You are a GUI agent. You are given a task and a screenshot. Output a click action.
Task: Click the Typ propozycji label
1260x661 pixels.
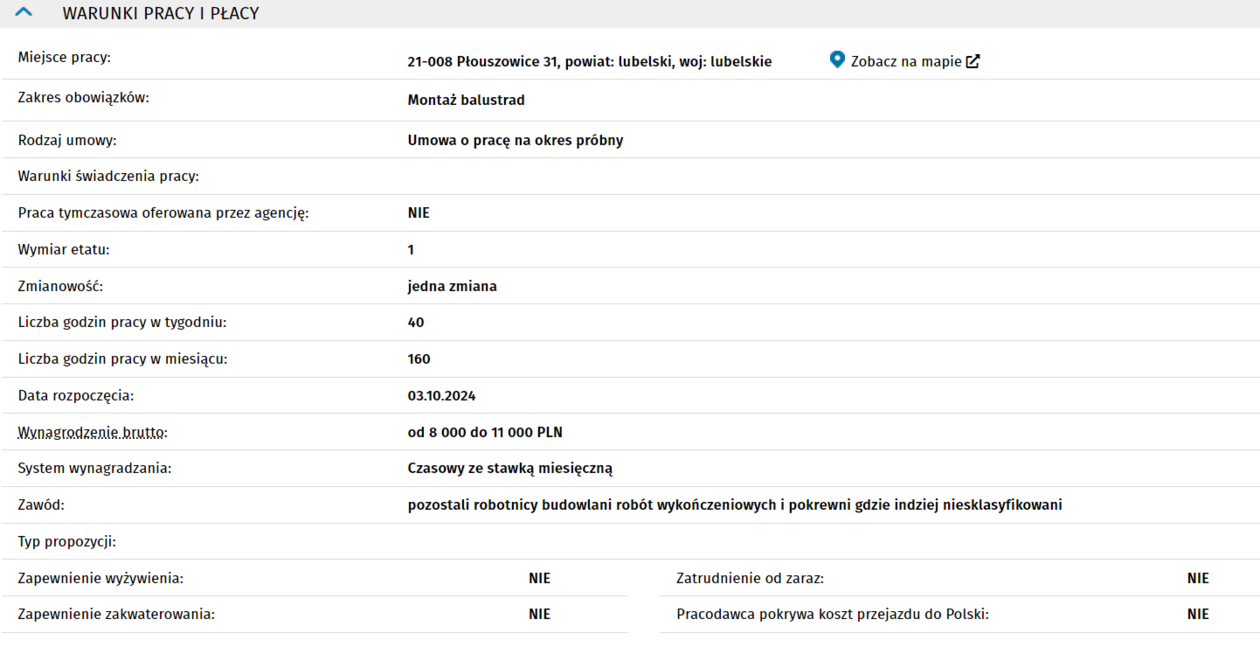tap(67, 542)
